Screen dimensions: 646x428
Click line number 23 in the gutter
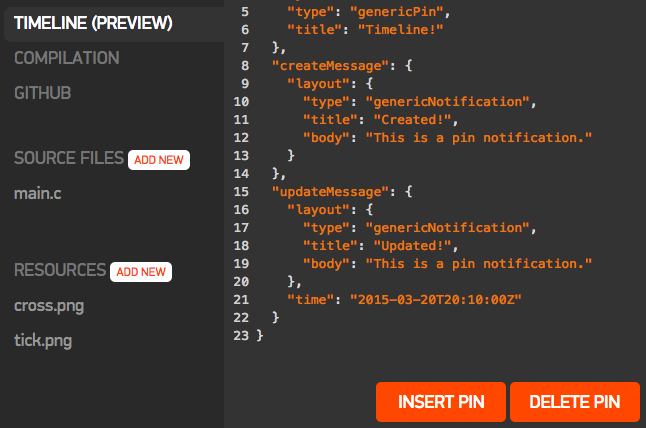240,335
